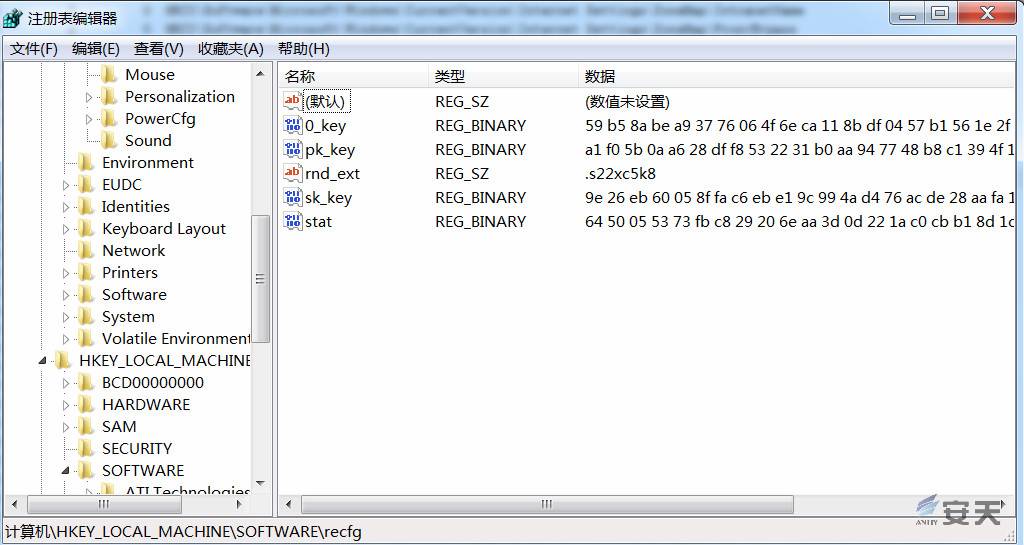Viewport: 1024px width, 545px height.
Task: Click value pane scroll left arrow
Action: tap(289, 505)
